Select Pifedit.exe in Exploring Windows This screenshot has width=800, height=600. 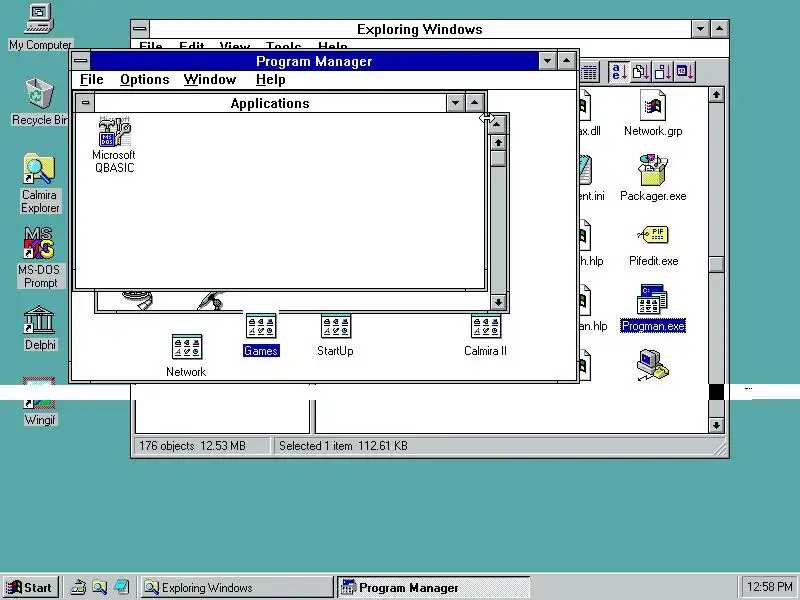[x=654, y=244]
